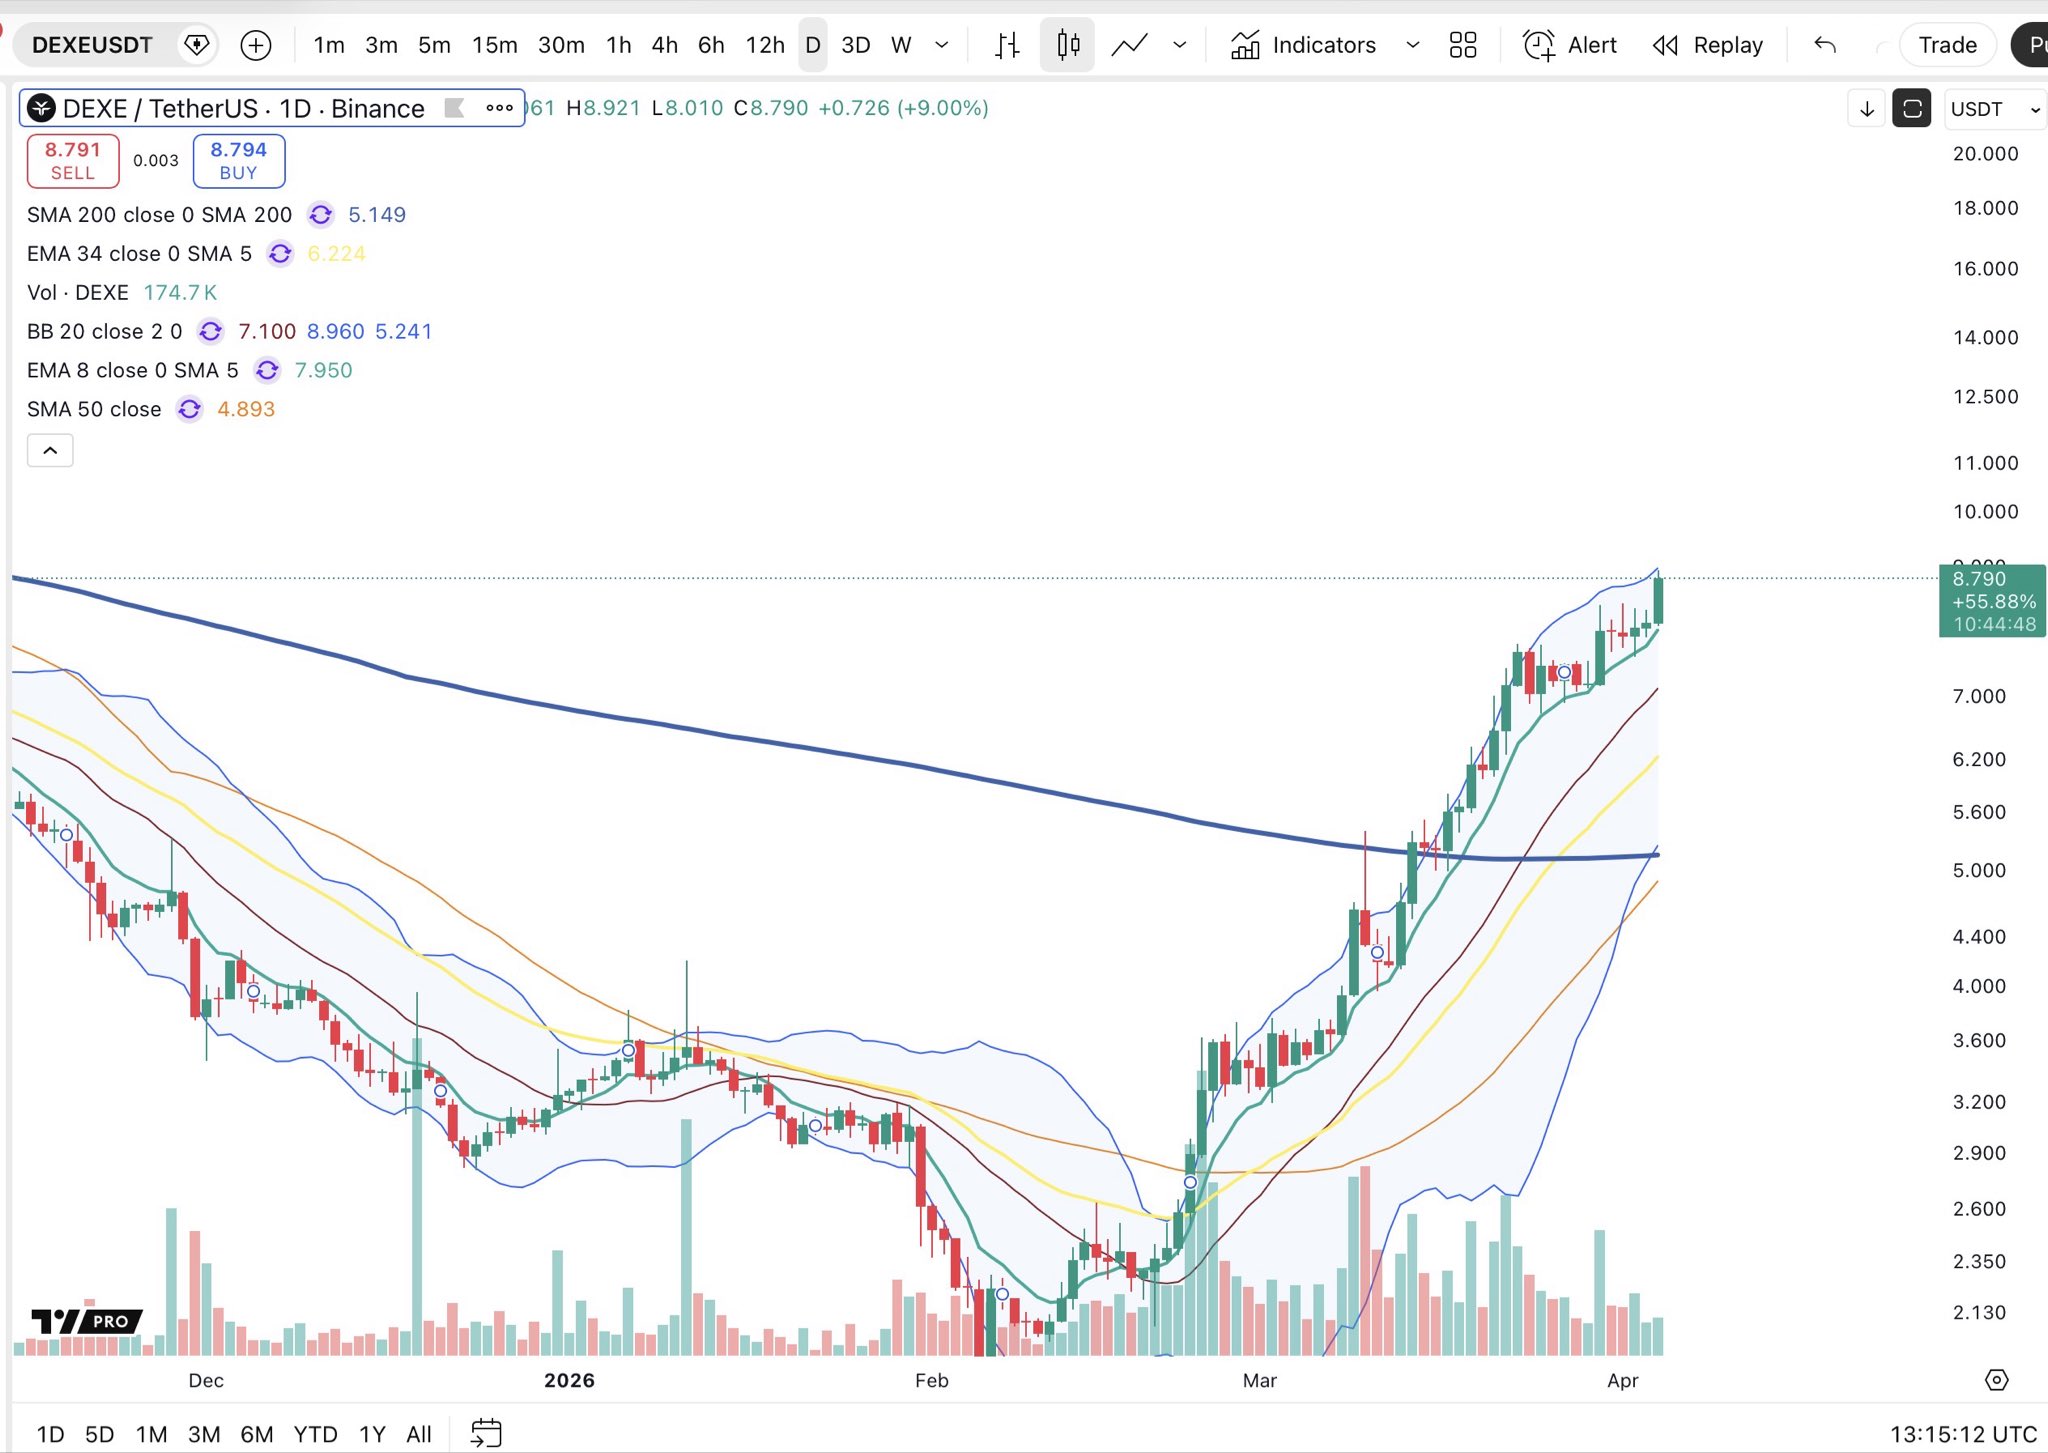This screenshot has height=1453, width=2048.
Task: Select the line chart style icon
Action: (x=1129, y=45)
